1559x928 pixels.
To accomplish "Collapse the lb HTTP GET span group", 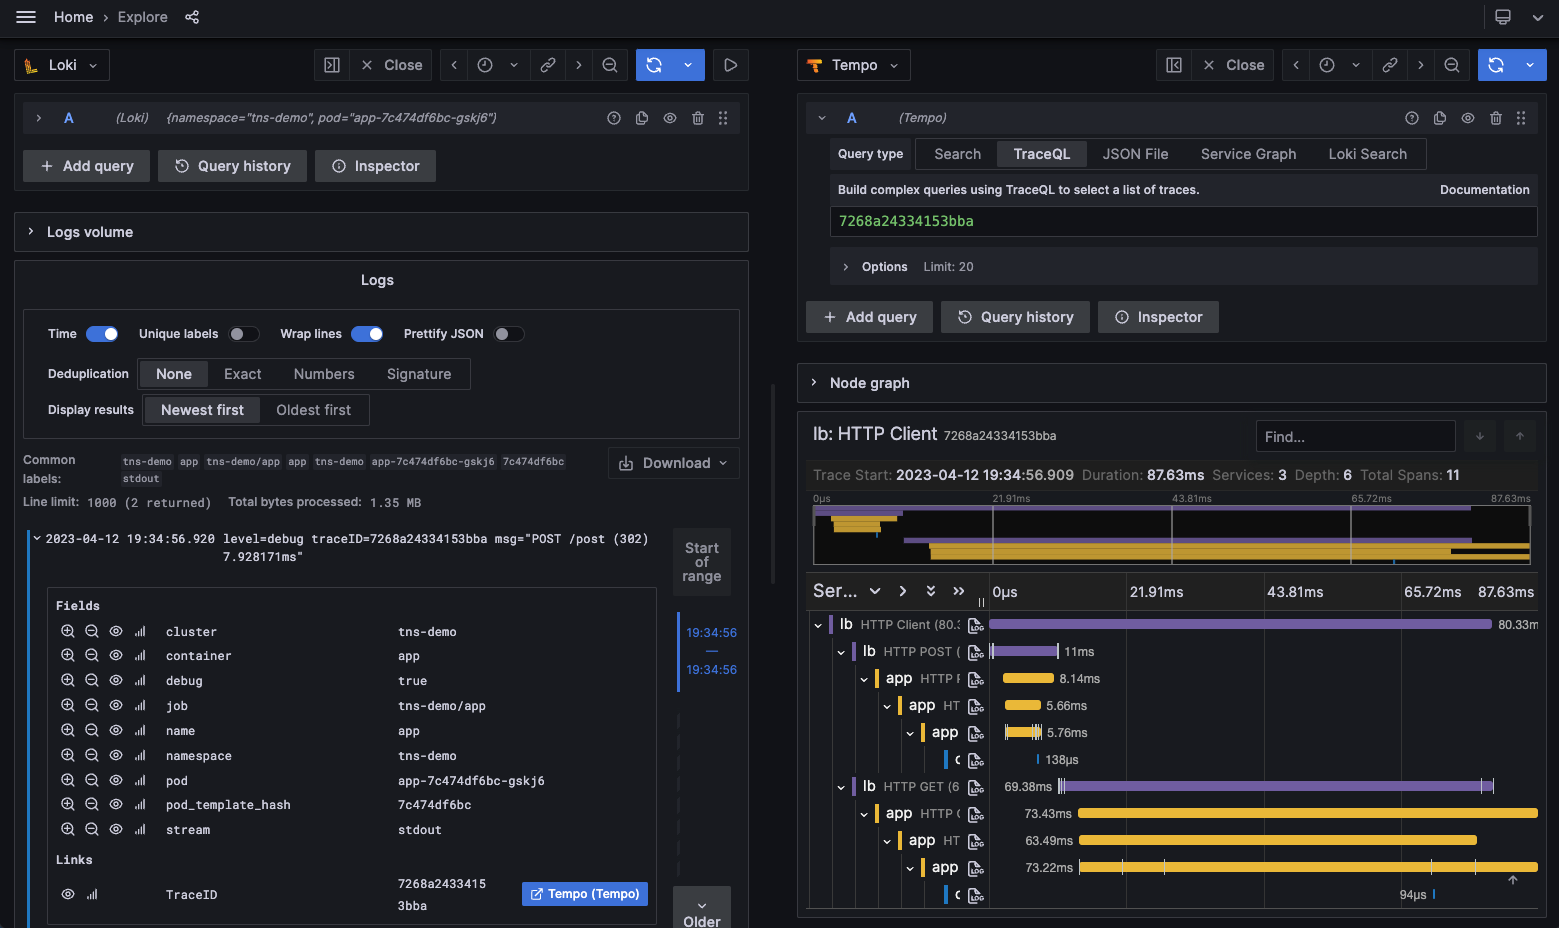I will coord(841,786).
